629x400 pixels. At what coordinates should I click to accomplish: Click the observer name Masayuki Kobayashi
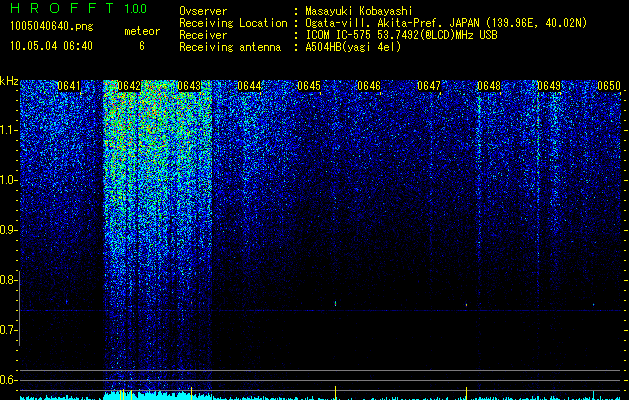359,11
